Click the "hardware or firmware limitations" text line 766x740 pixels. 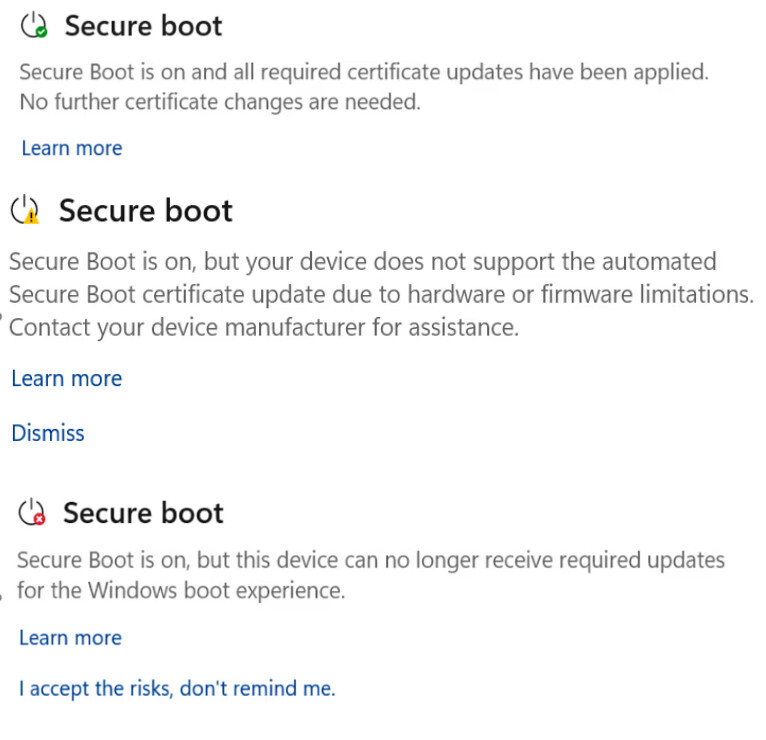380,294
